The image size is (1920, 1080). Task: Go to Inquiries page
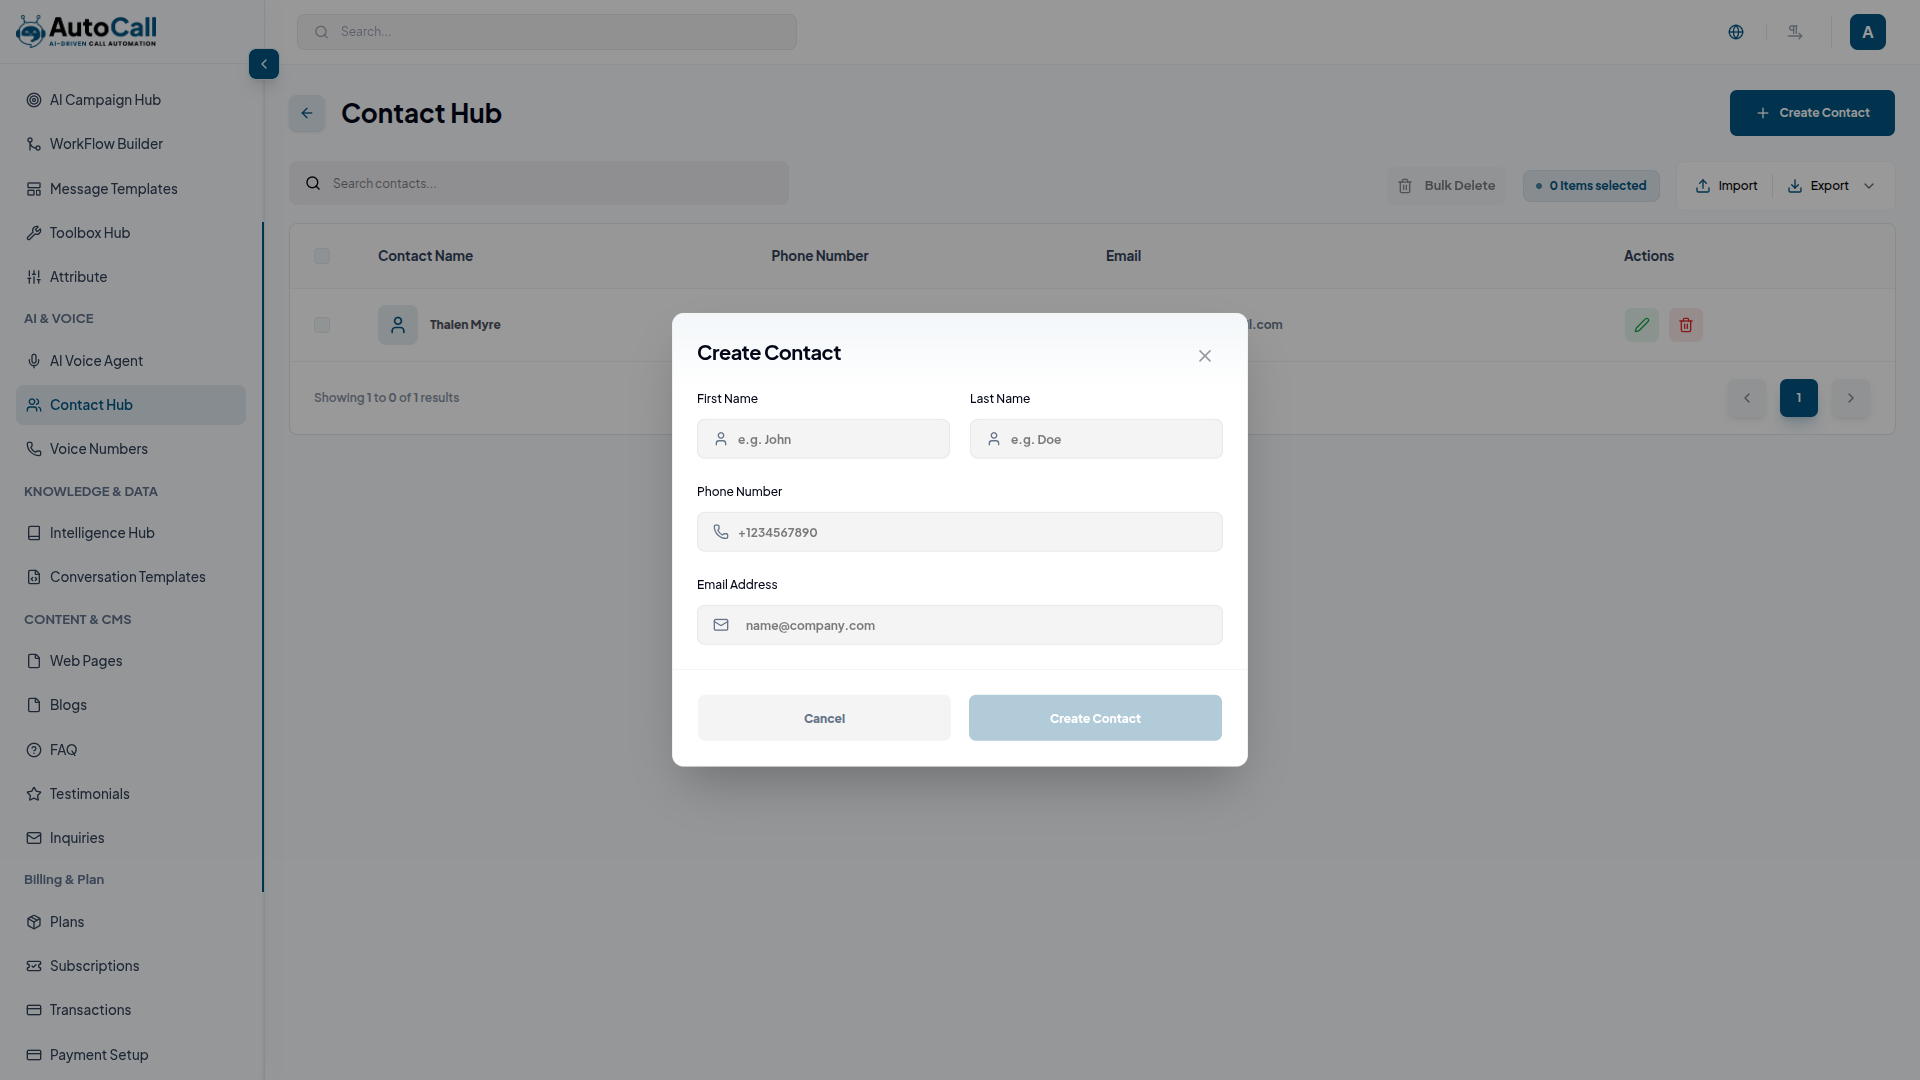click(x=131, y=838)
